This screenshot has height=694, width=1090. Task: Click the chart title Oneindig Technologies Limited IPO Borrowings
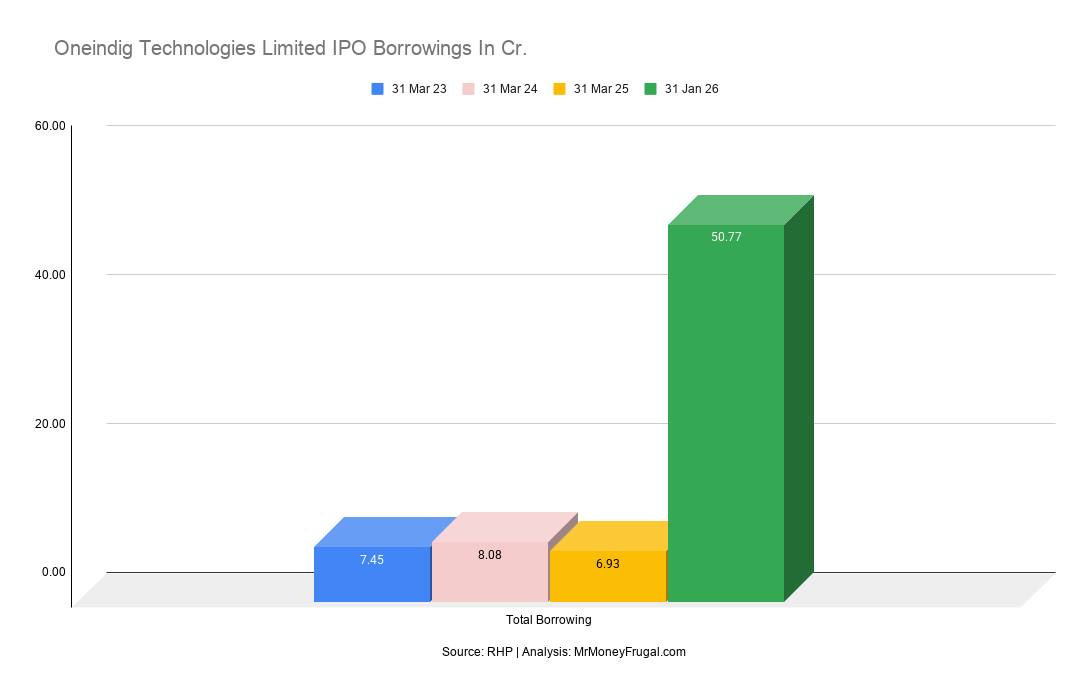tap(291, 49)
